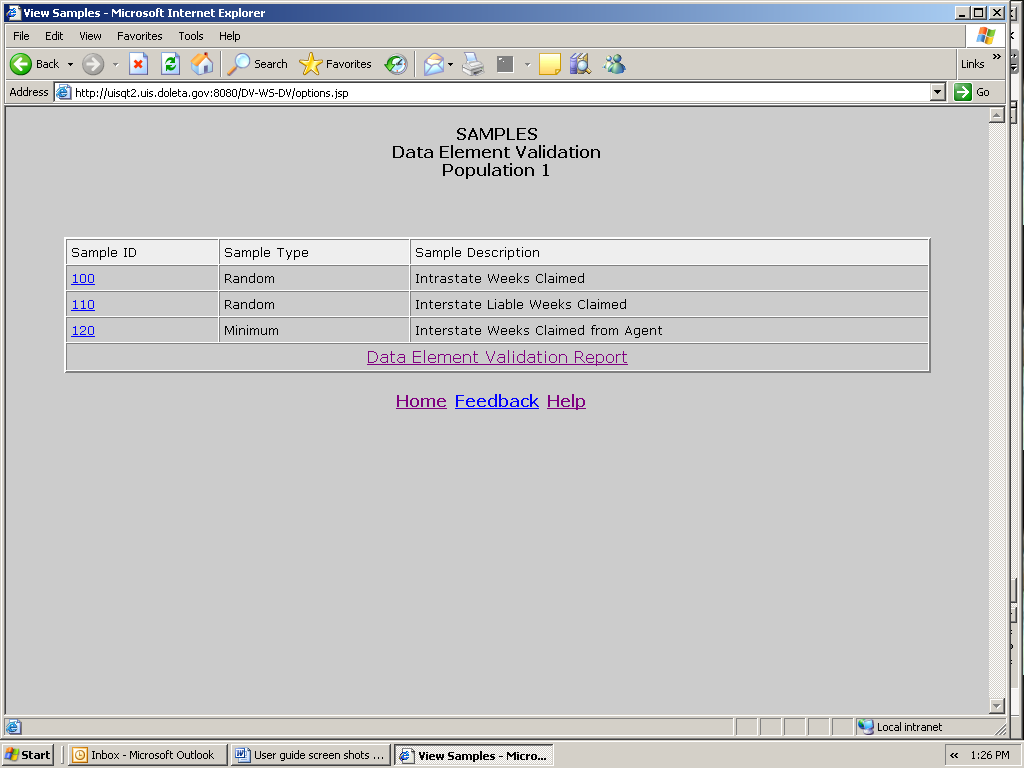The height and width of the screenshot is (768, 1024).
Task: Click the page scrollbar down arrow
Action: coord(997,706)
